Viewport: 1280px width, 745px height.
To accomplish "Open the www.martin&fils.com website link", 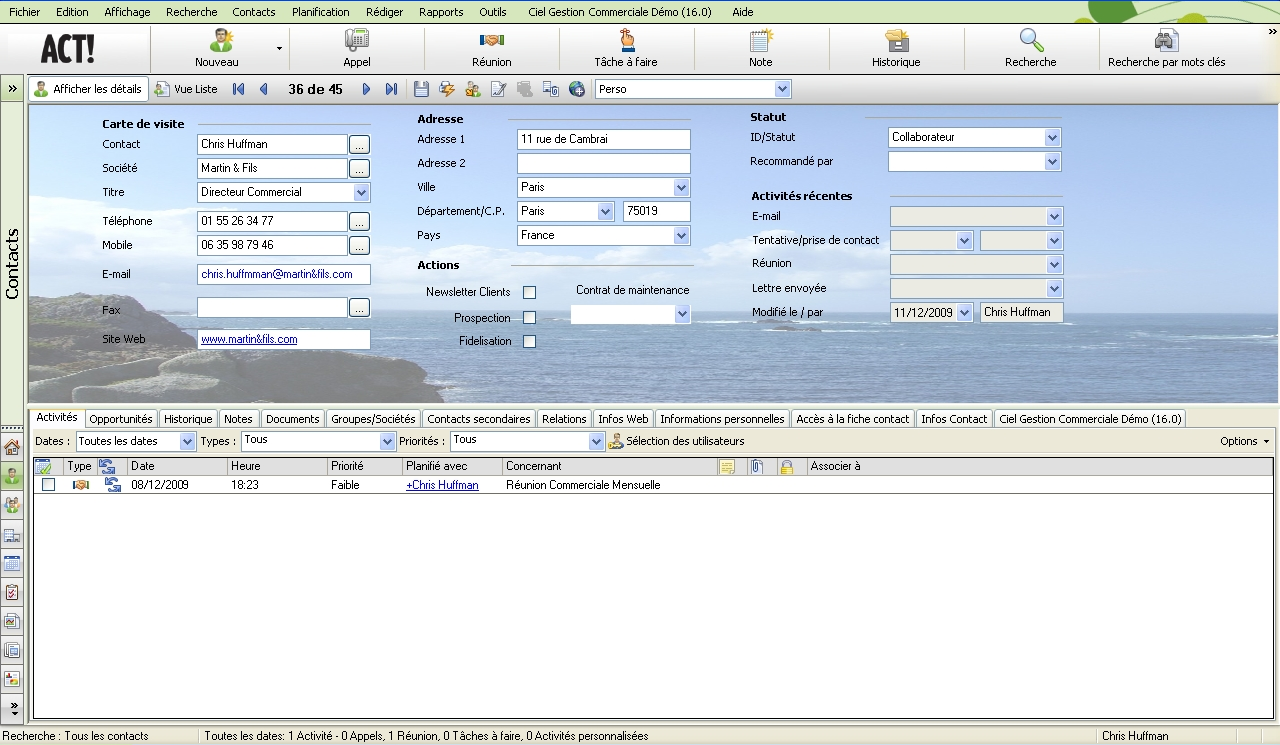I will pyautogui.click(x=249, y=340).
